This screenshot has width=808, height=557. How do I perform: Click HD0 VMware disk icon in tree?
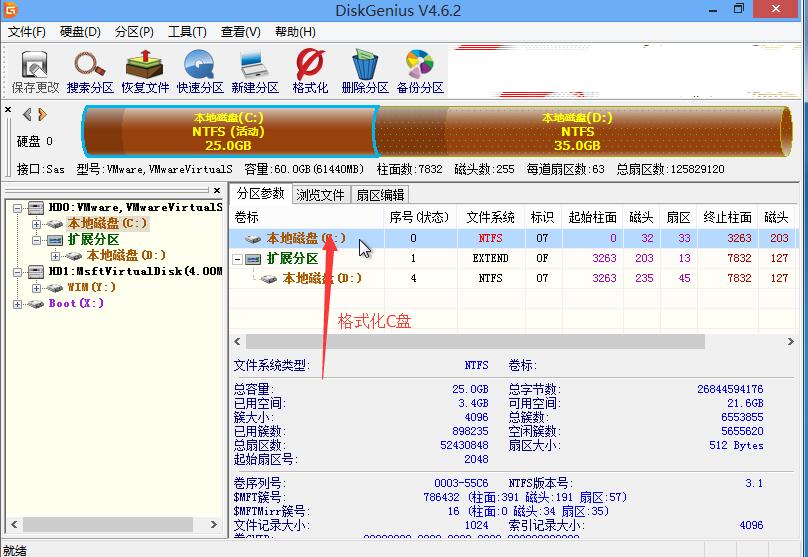click(x=36, y=208)
